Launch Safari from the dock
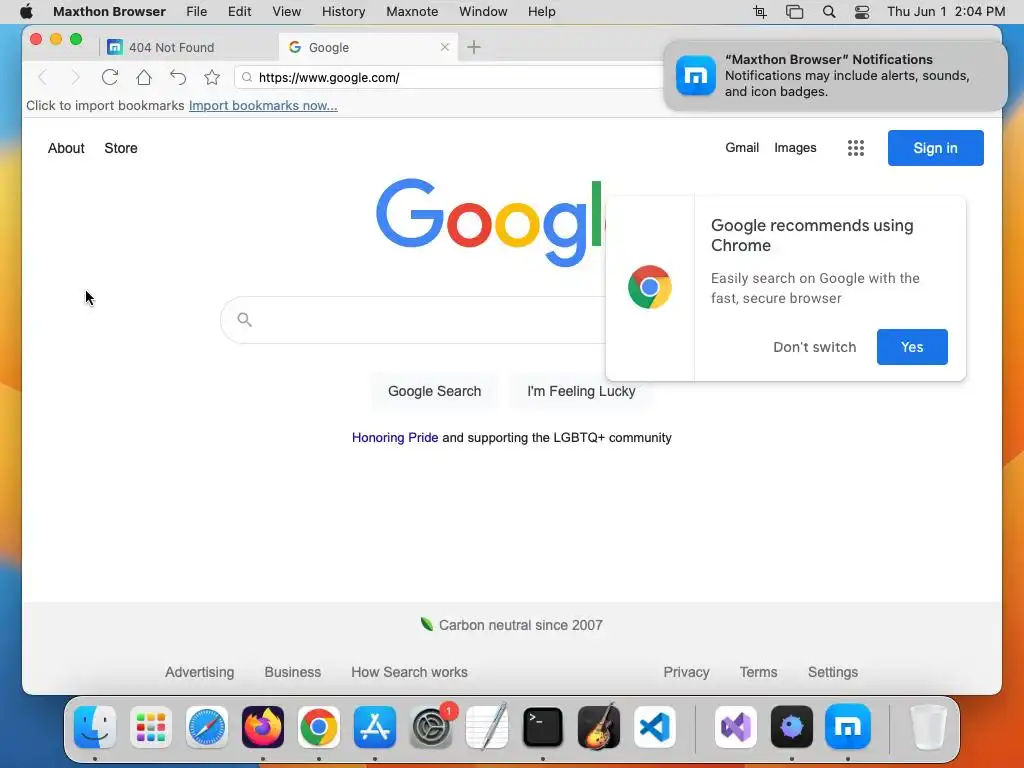This screenshot has height=768, width=1024. point(207,726)
